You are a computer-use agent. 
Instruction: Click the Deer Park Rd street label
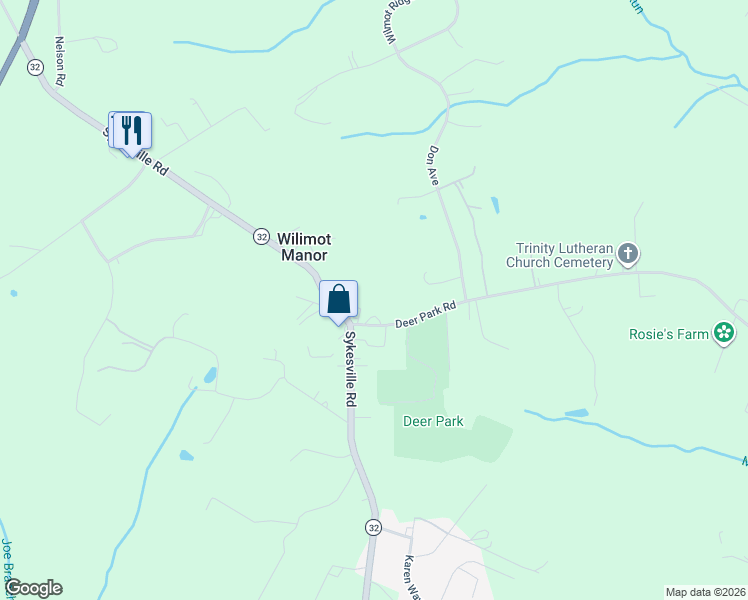(x=426, y=314)
